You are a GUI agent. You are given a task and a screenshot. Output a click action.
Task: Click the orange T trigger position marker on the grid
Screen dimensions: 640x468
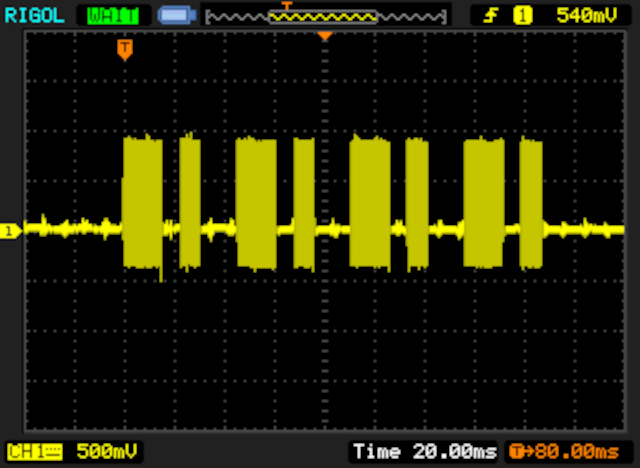coord(125,50)
